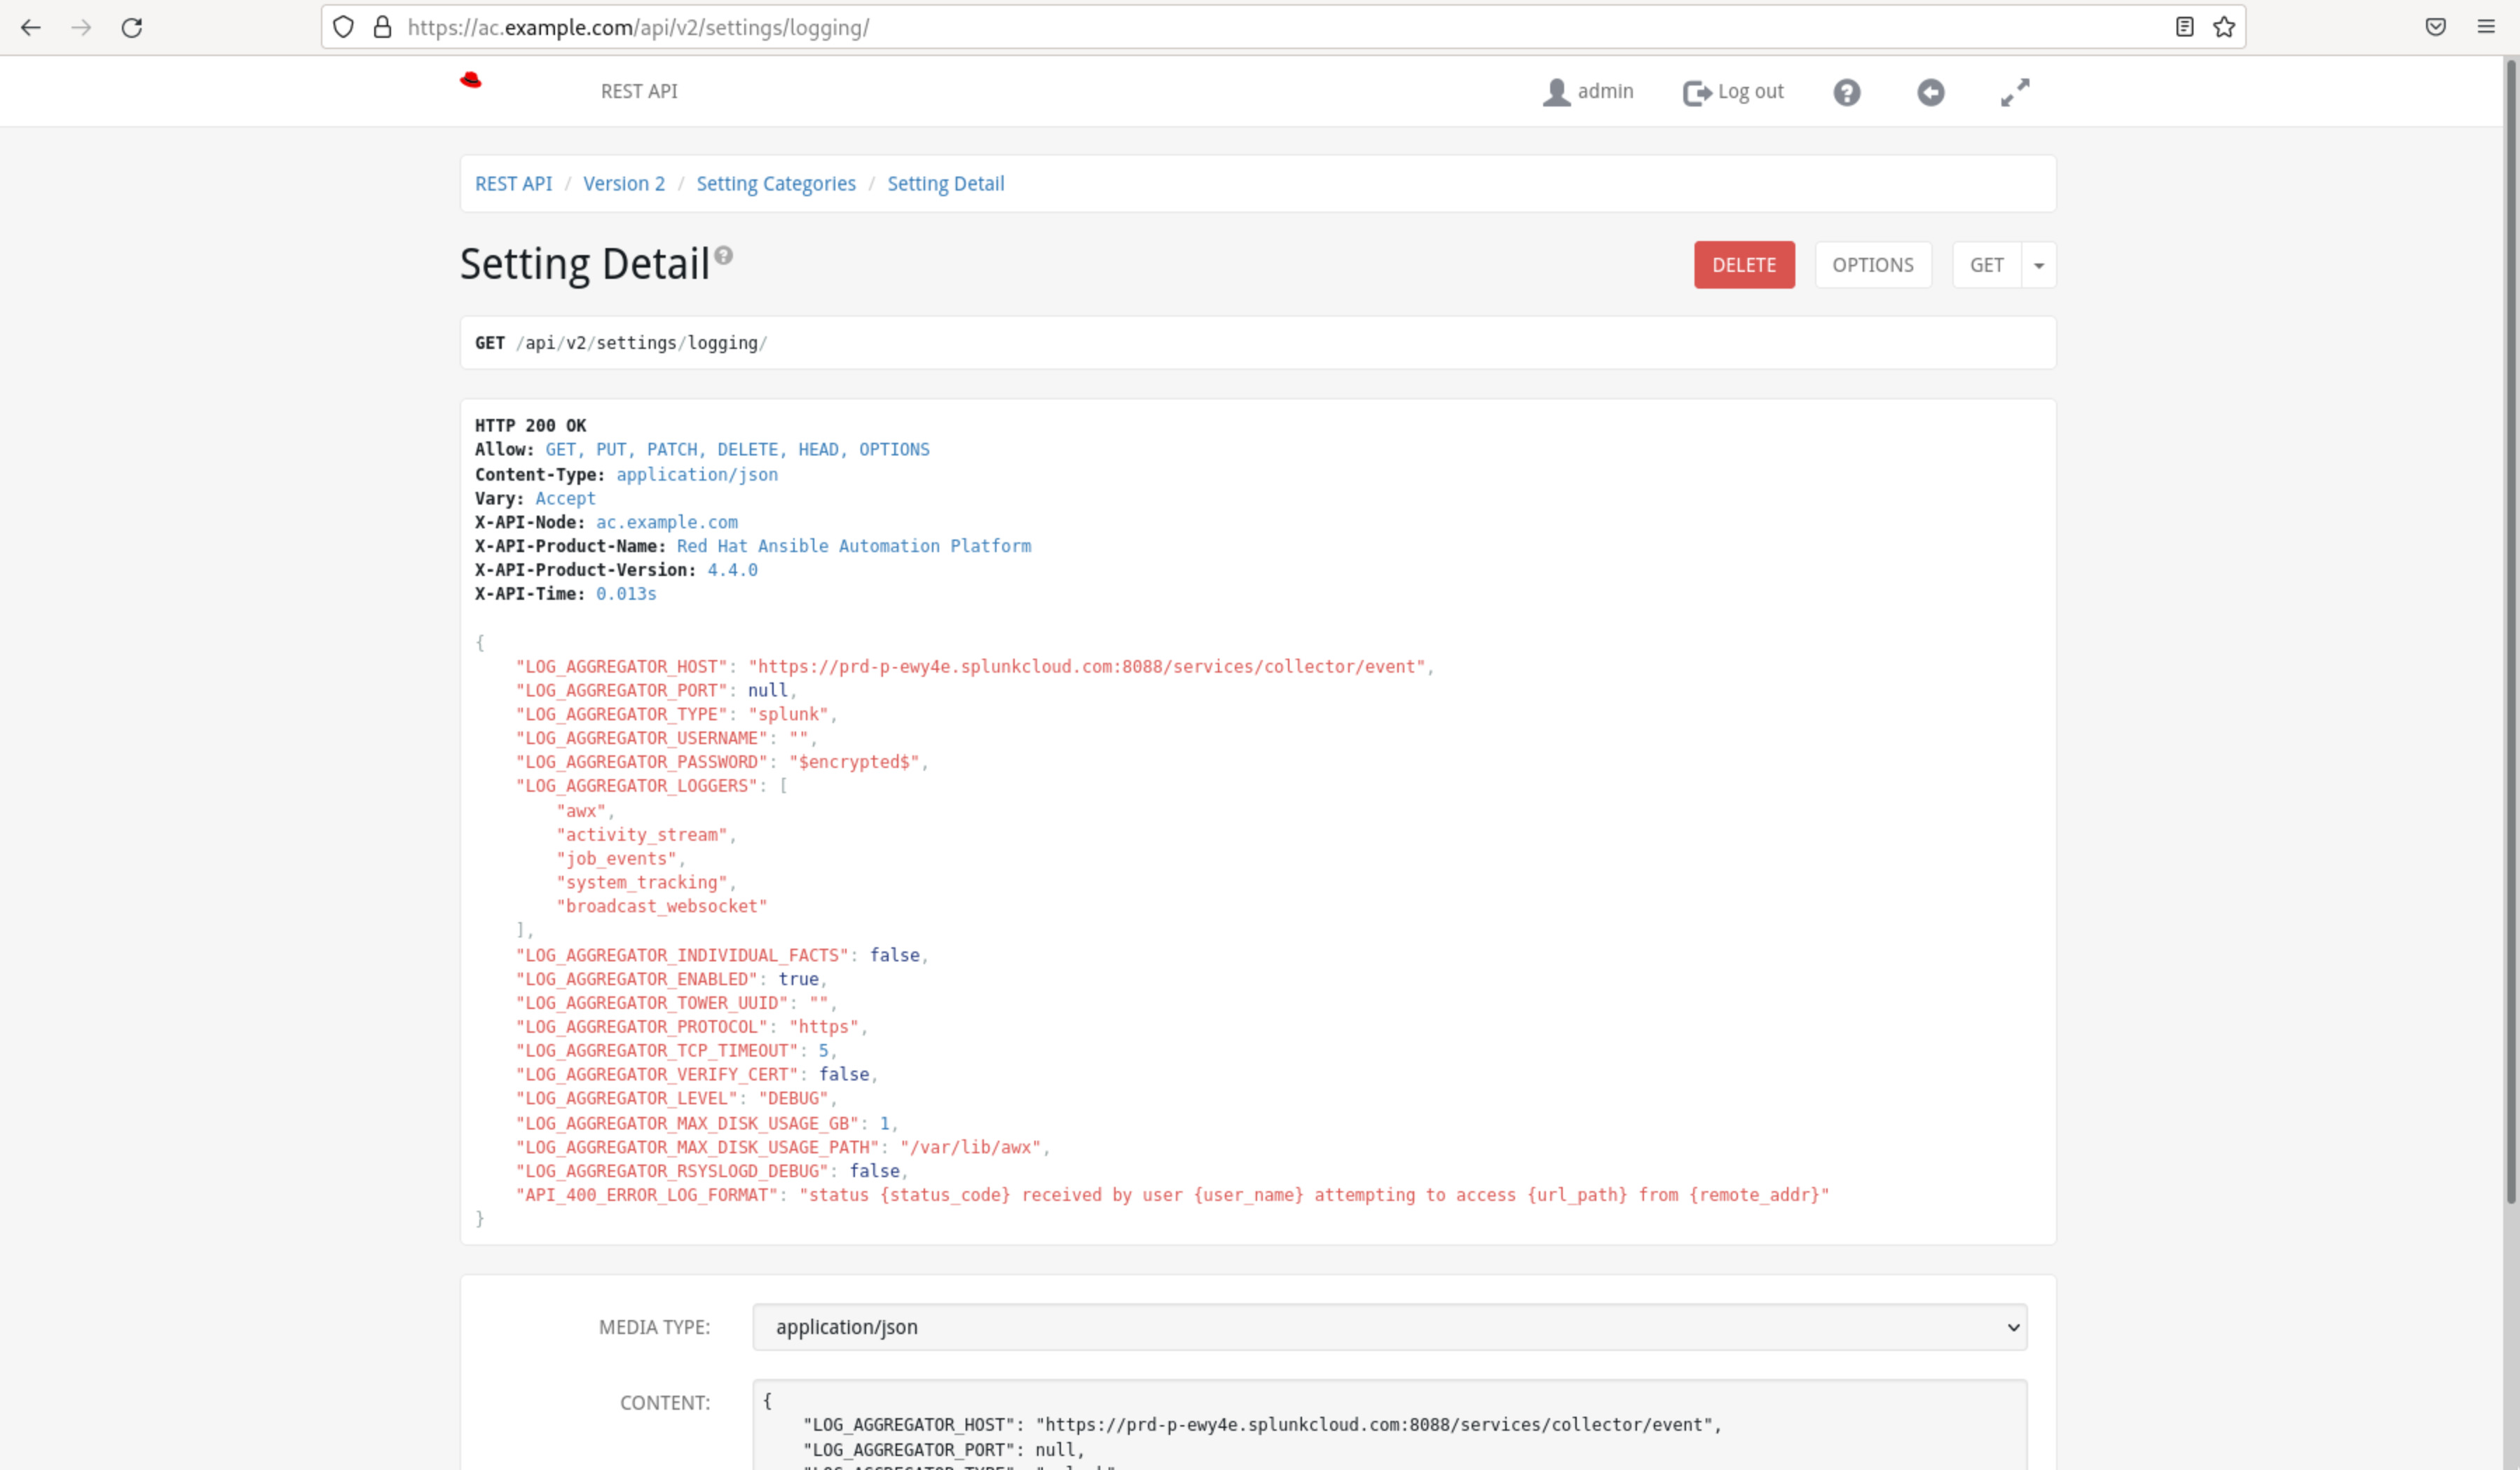Open the Pocket save icon
This screenshot has height=1470, width=2520.
(x=2436, y=27)
